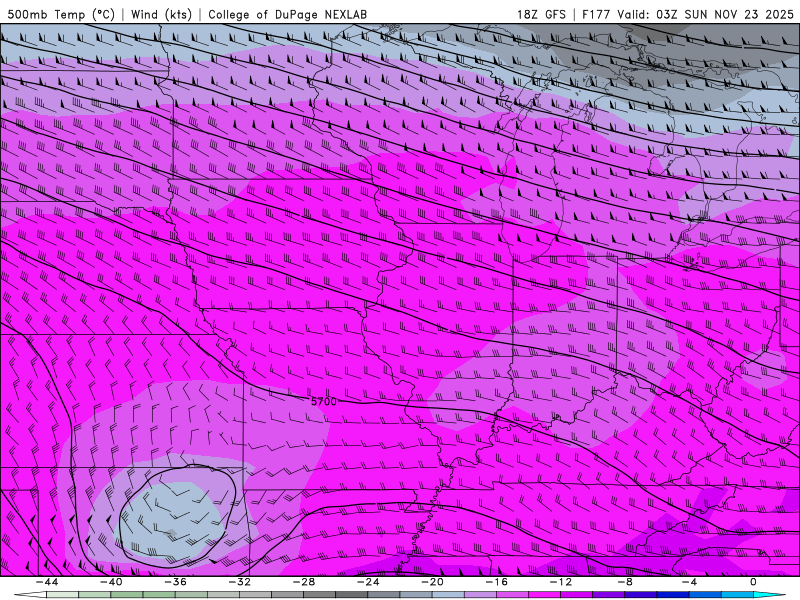The image size is (800, 600).
Task: Select the -40 color scale label
Action: pos(111,582)
